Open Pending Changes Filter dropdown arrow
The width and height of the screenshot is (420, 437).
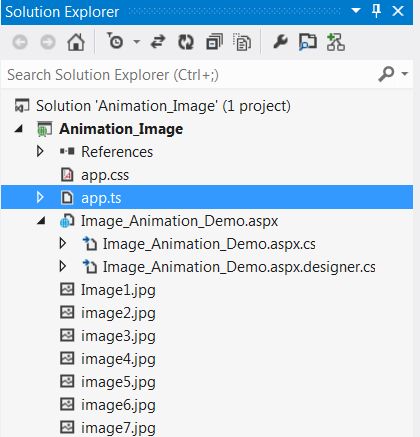tap(137, 42)
